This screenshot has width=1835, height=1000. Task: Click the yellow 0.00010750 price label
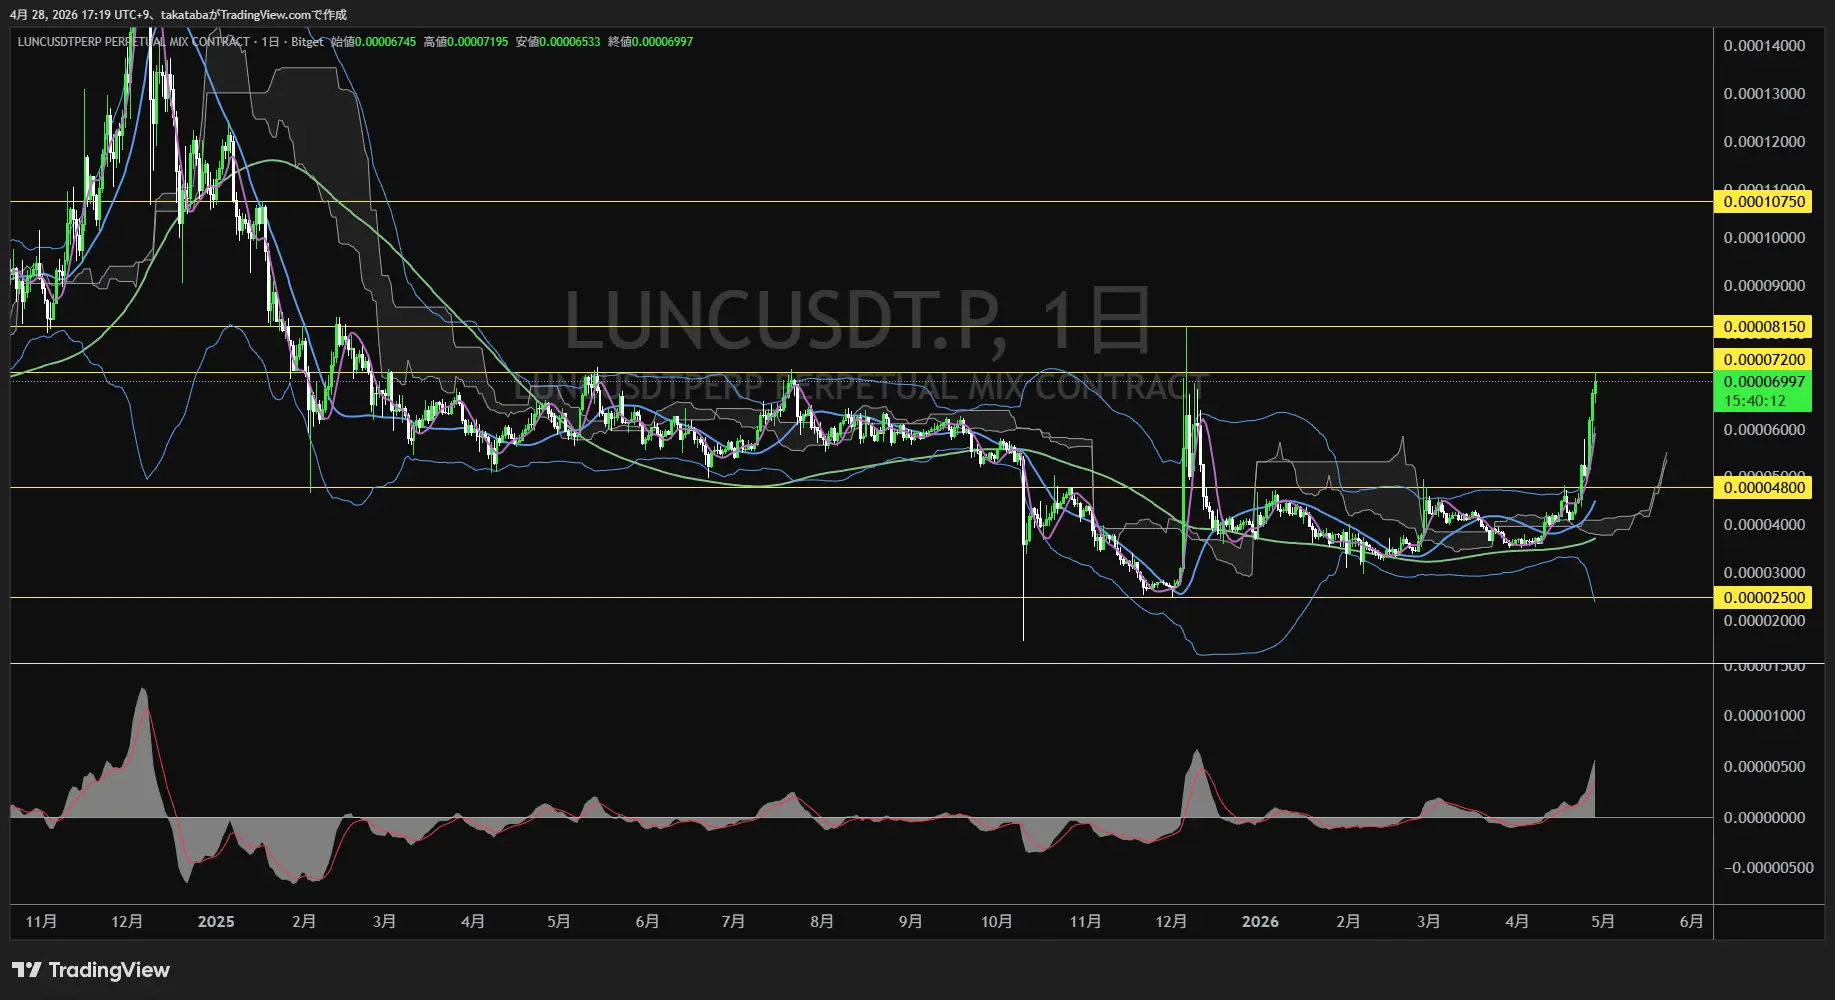click(1763, 202)
